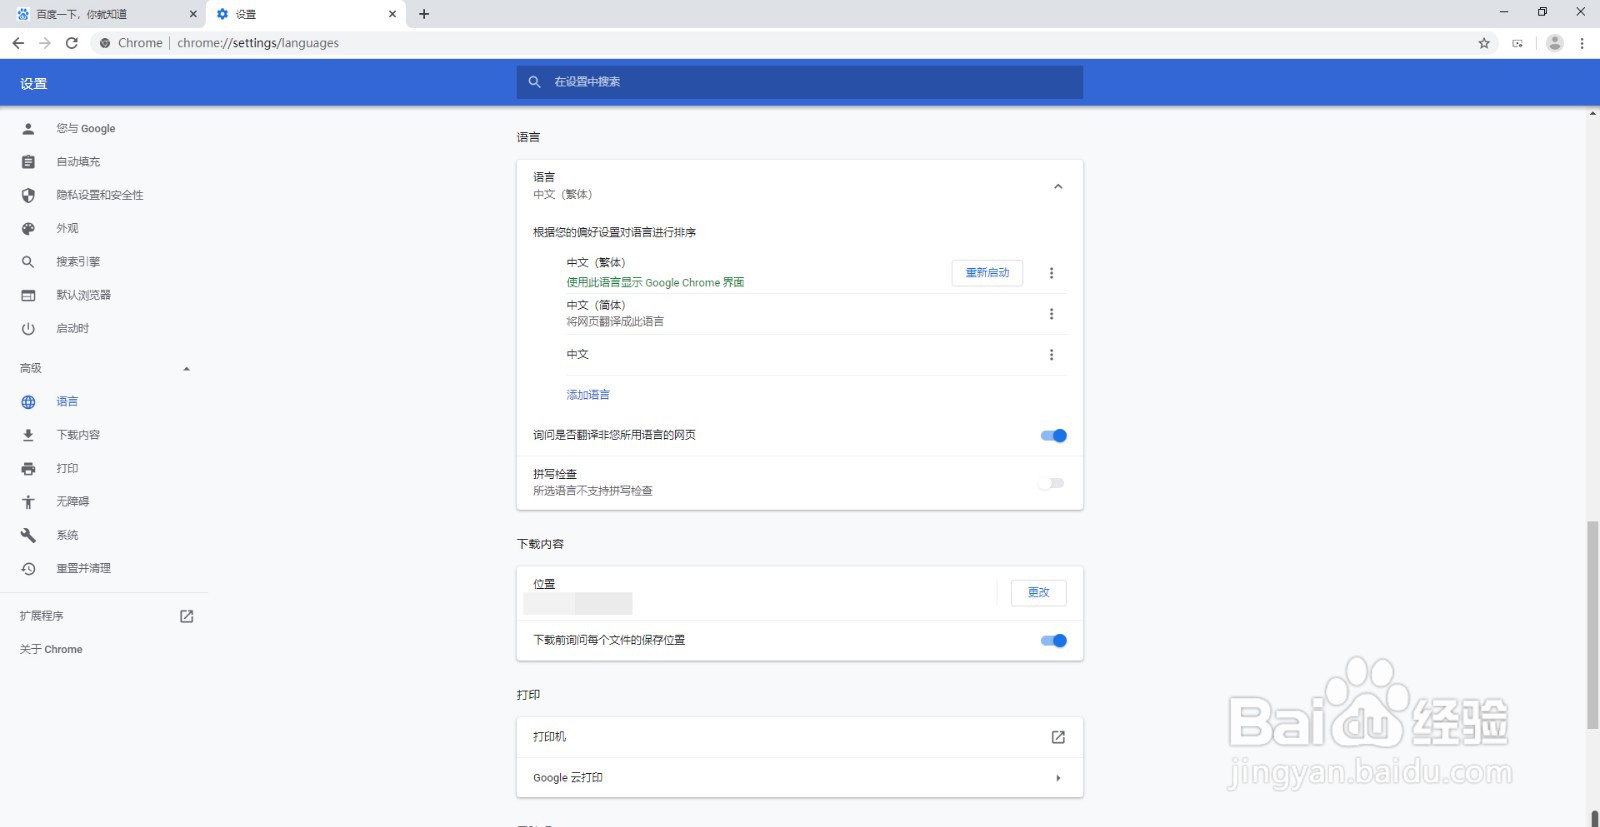The width and height of the screenshot is (1600, 827).
Task: Click the magnifier icon in settings search
Action: (535, 82)
